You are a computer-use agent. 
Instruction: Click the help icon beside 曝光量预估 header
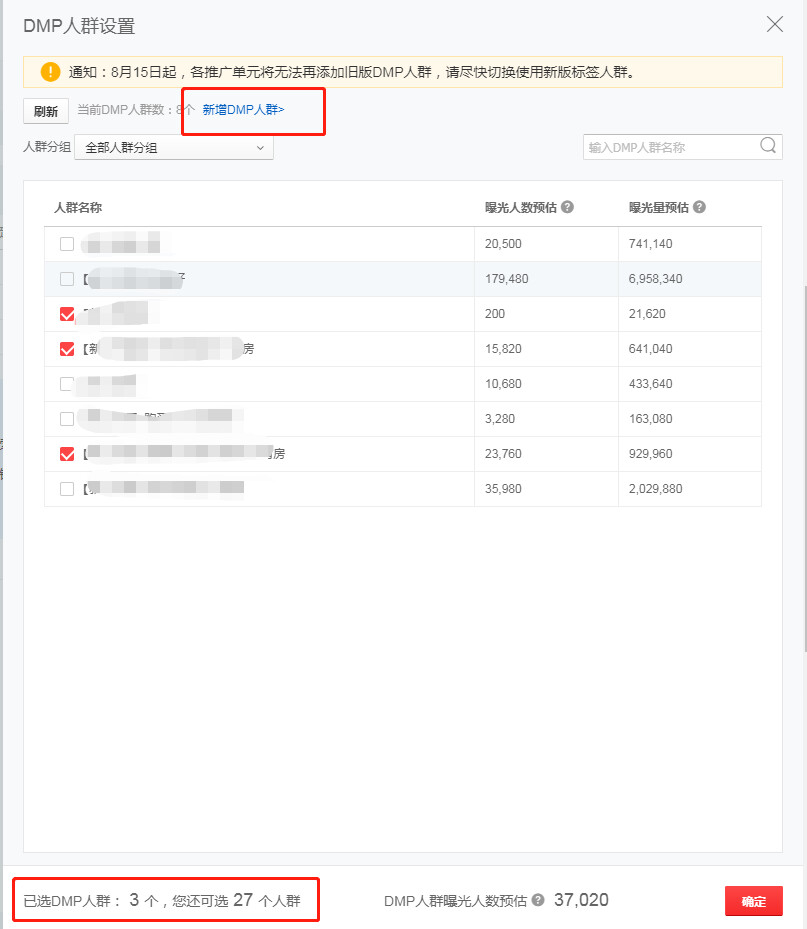pos(699,207)
